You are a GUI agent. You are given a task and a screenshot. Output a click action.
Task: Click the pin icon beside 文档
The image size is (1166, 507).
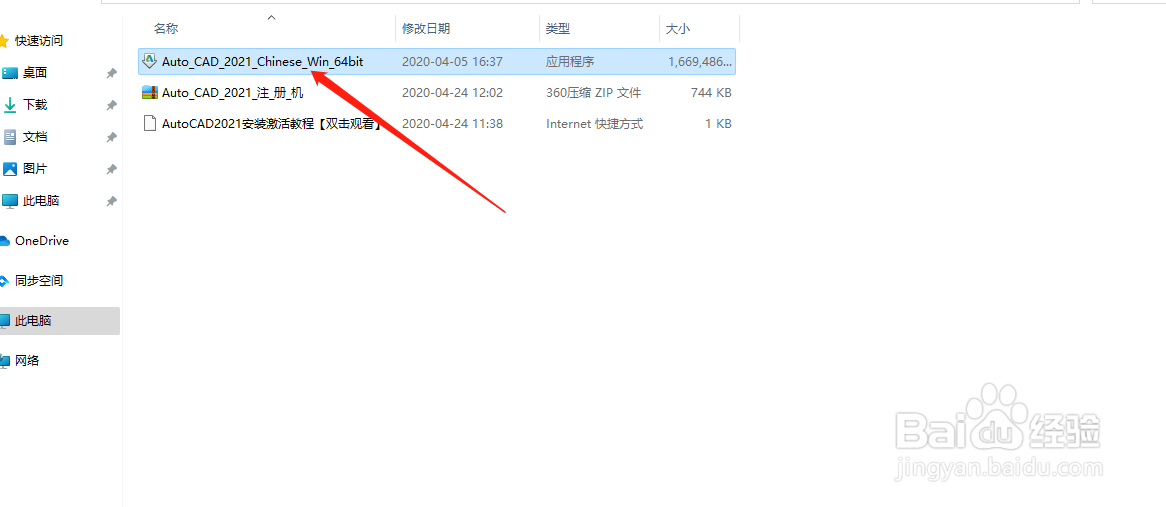point(111,137)
